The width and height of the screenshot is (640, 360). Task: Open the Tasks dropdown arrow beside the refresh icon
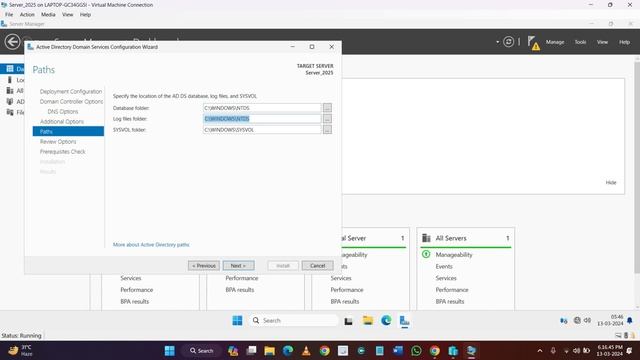(497, 42)
